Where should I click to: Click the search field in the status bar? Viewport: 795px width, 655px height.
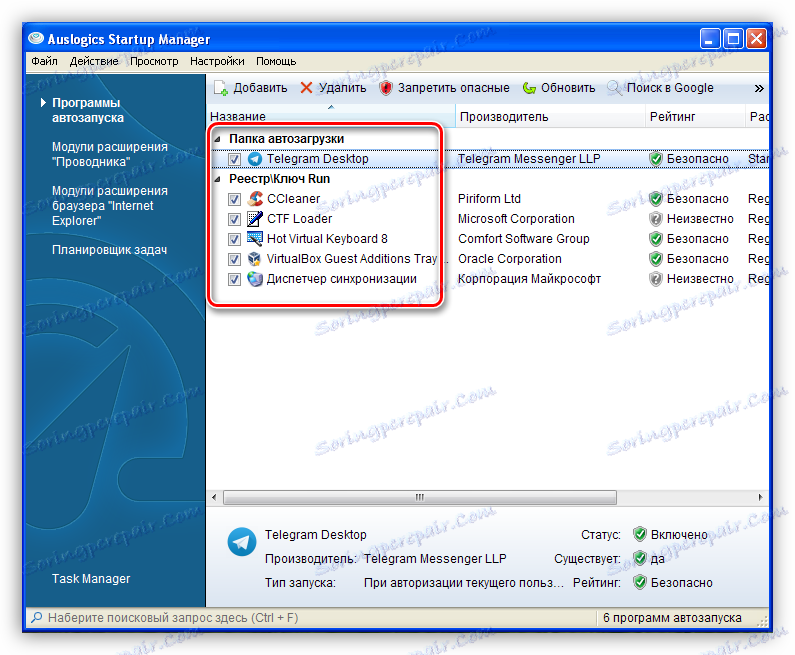pos(312,618)
